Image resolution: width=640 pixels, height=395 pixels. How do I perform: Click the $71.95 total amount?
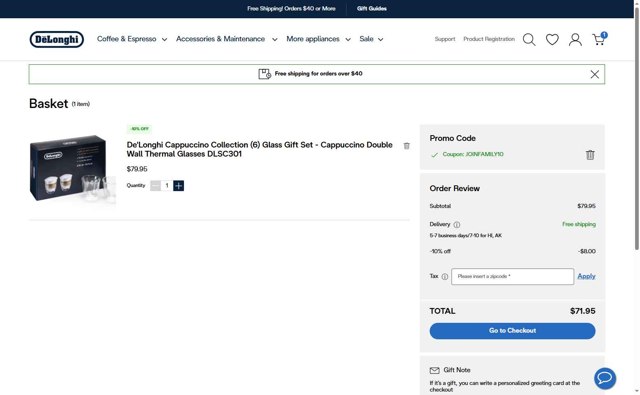[x=582, y=311]
